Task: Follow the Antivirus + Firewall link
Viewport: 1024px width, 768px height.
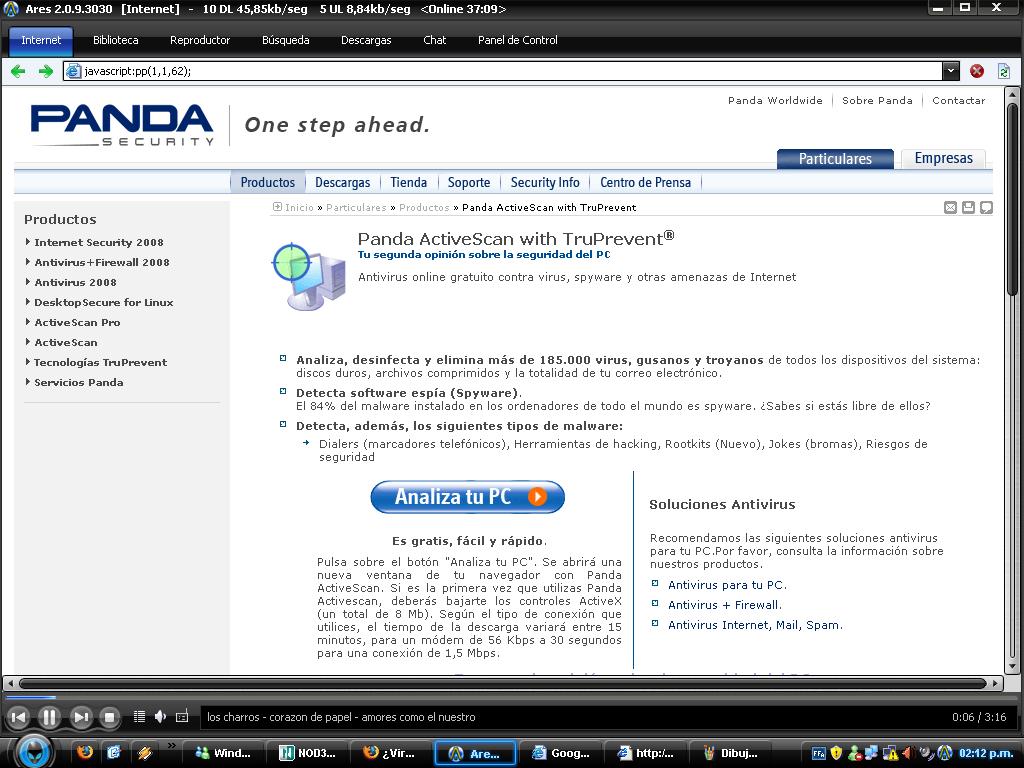Action: coord(724,605)
